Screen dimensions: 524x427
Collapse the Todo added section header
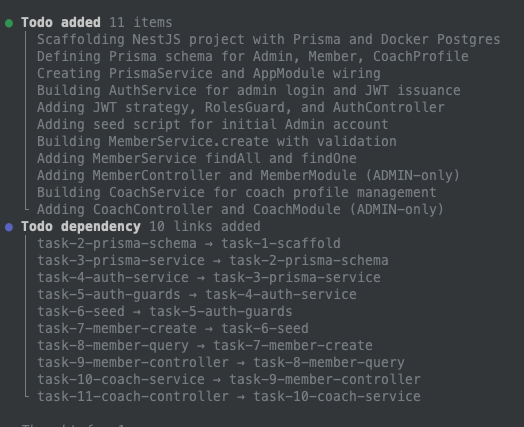97,23
